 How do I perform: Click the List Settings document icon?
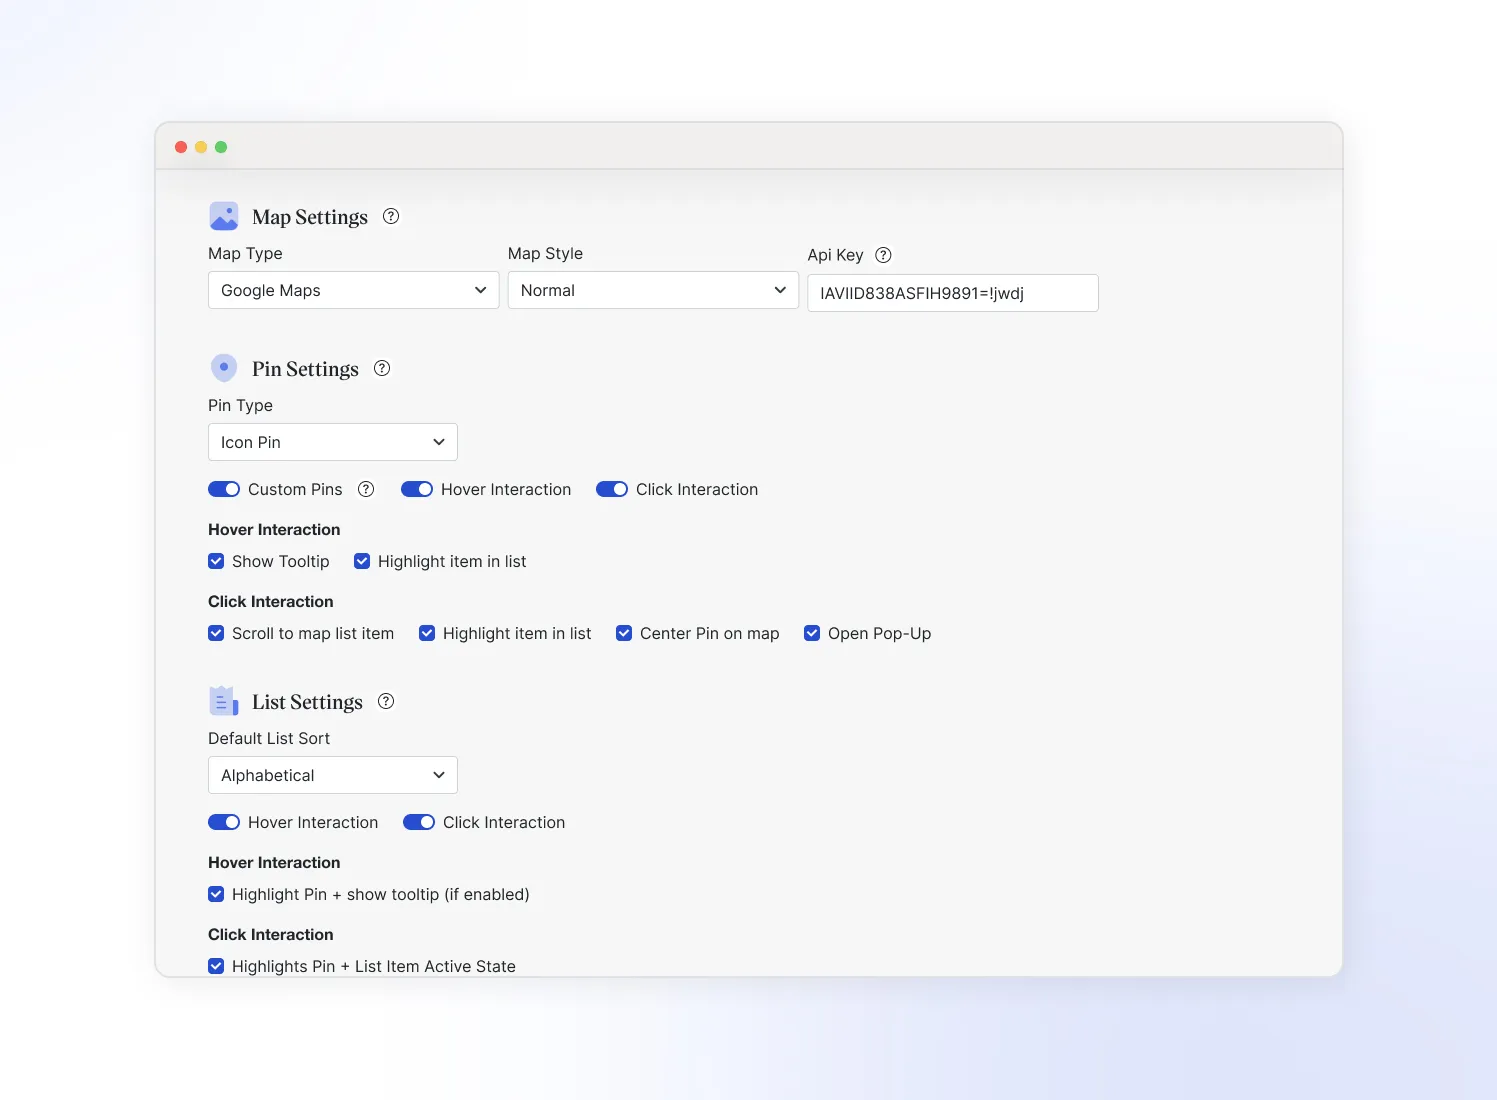coord(224,701)
